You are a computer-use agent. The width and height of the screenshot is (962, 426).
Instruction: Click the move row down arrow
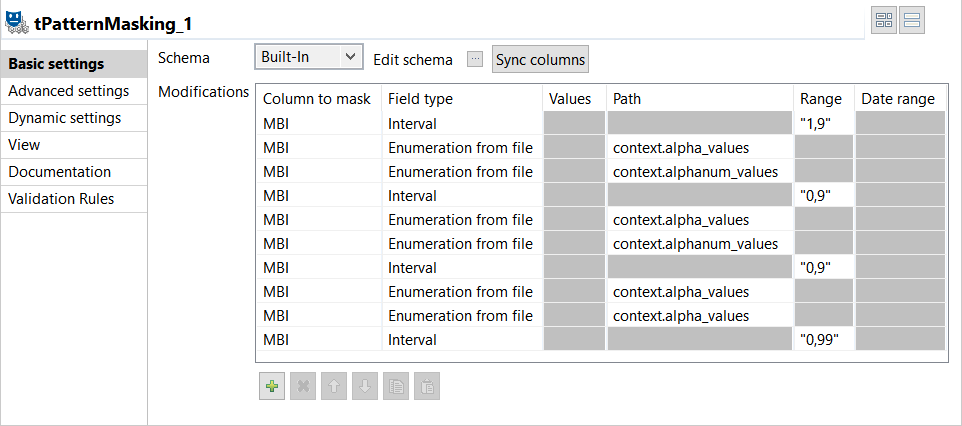364,386
